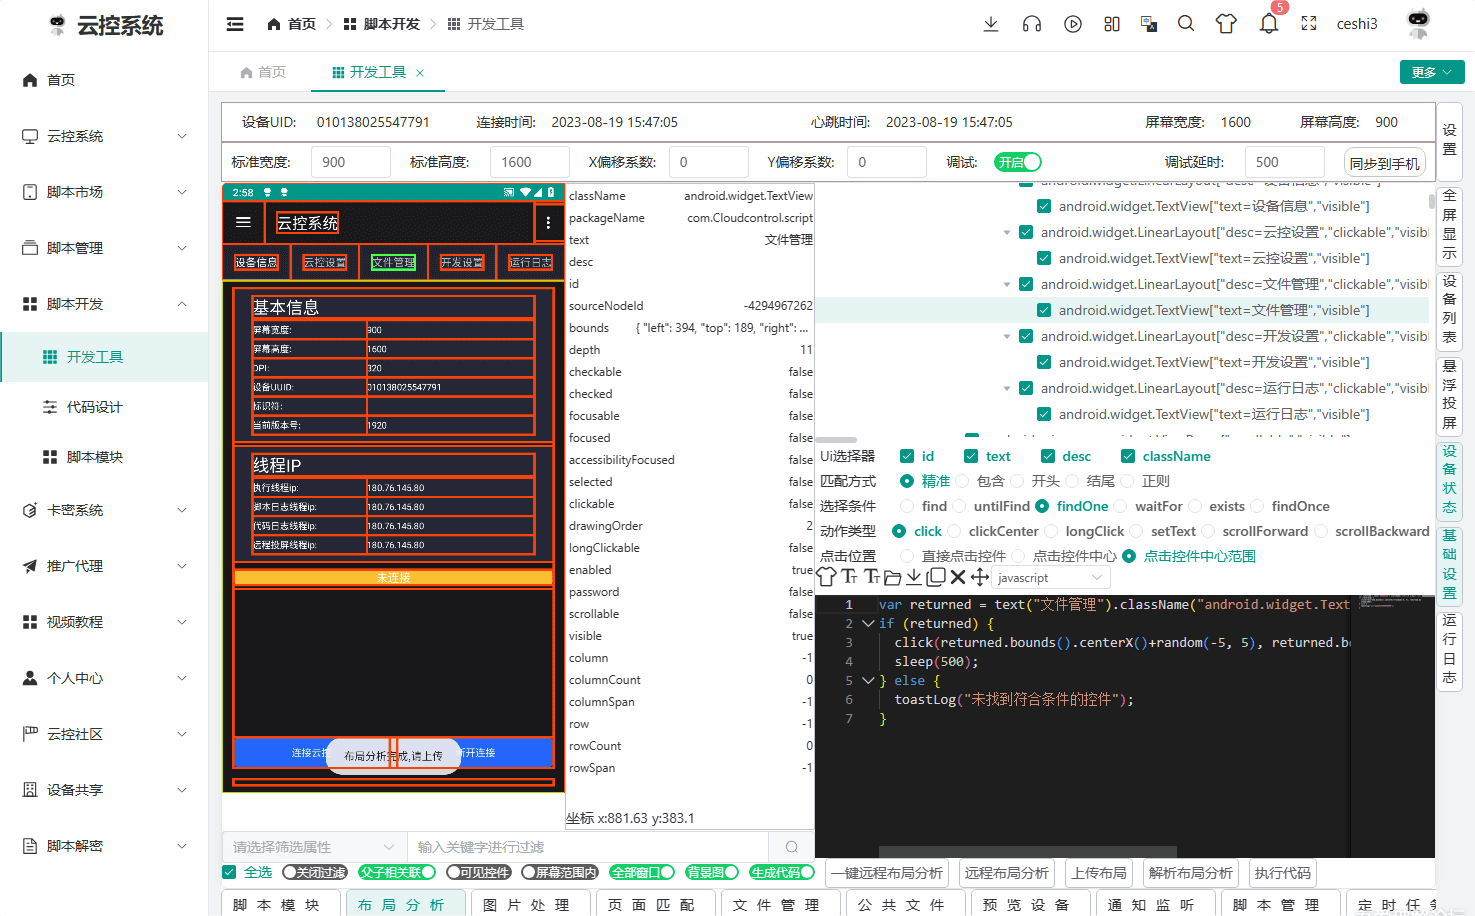Open the 设备列表 side panel button
1475x916 pixels.
(1449, 309)
